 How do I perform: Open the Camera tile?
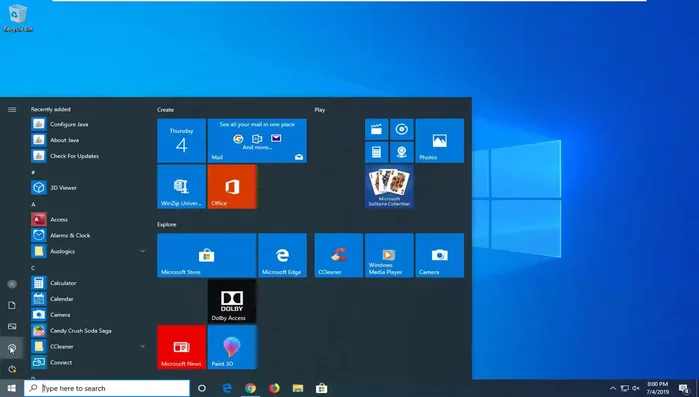[440, 255]
